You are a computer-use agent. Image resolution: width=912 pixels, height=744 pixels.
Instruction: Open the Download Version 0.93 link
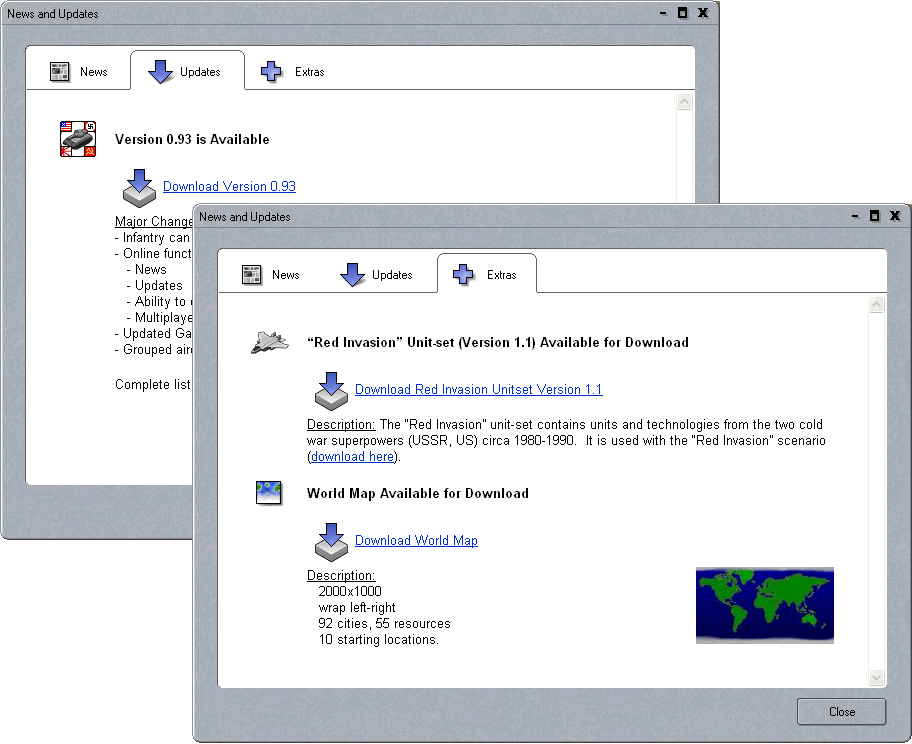click(x=229, y=187)
